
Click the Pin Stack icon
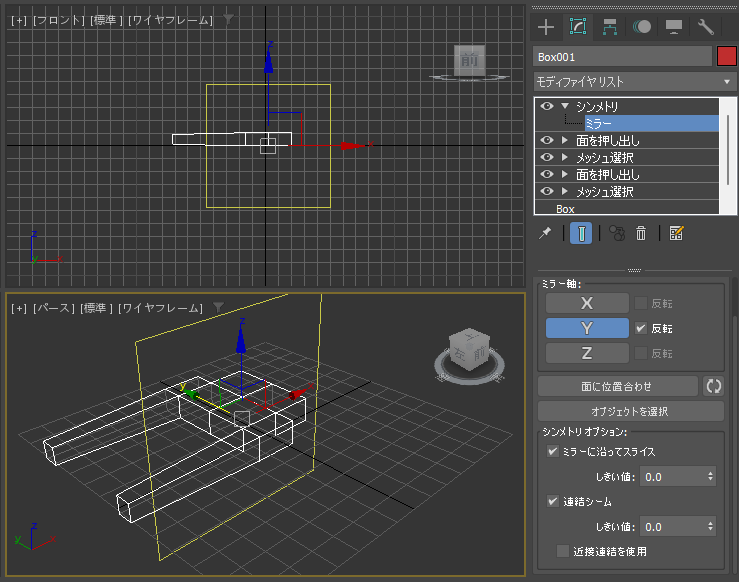[545, 233]
